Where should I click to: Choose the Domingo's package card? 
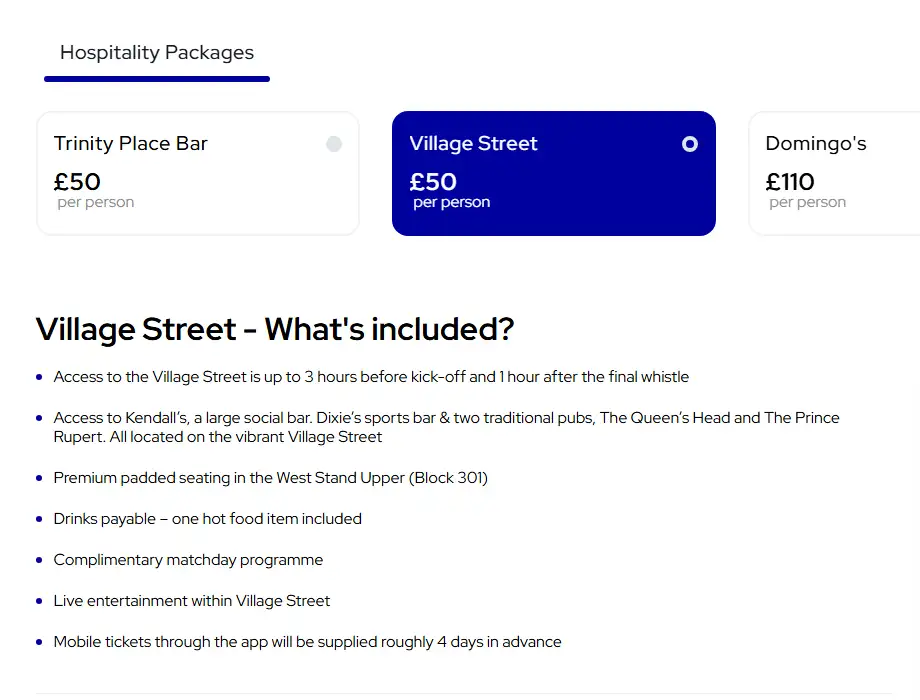[x=834, y=173]
